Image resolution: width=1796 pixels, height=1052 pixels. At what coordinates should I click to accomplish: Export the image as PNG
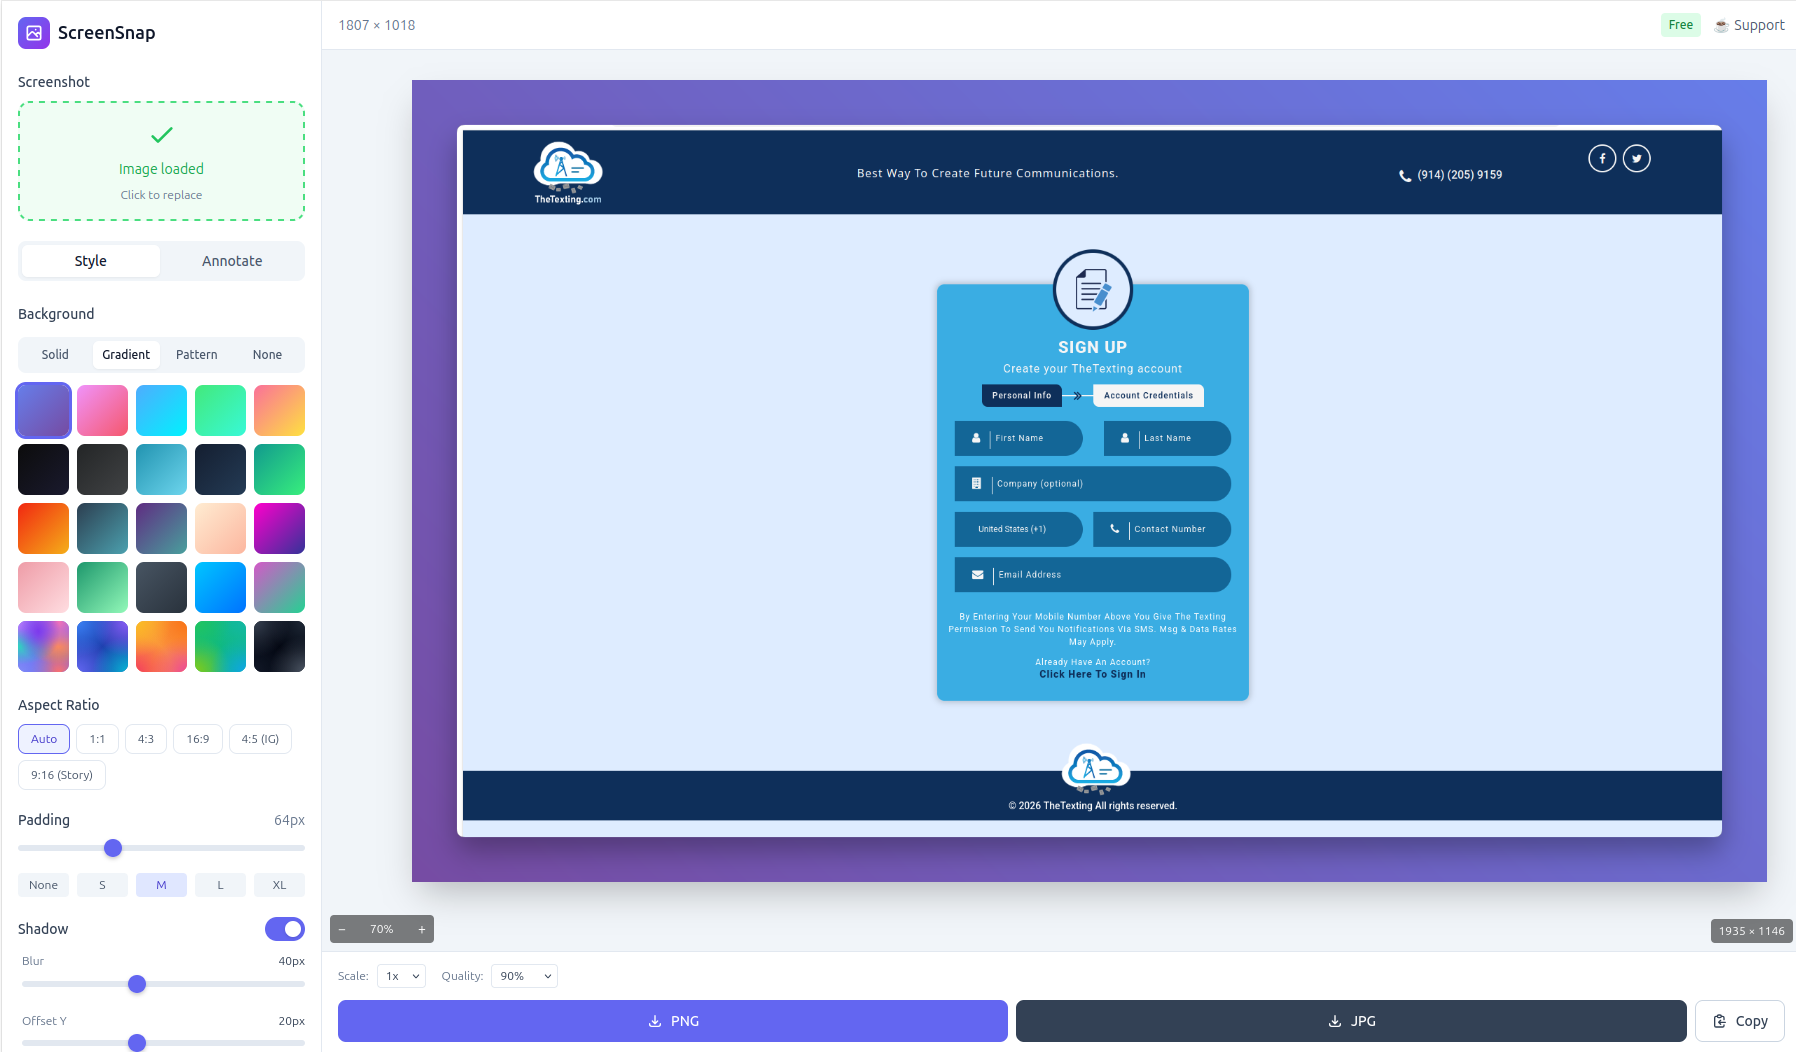click(672, 1021)
